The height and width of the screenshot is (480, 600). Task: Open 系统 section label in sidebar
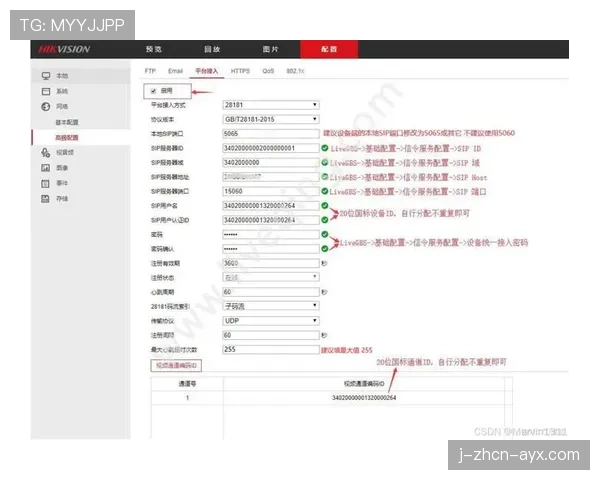[62, 91]
